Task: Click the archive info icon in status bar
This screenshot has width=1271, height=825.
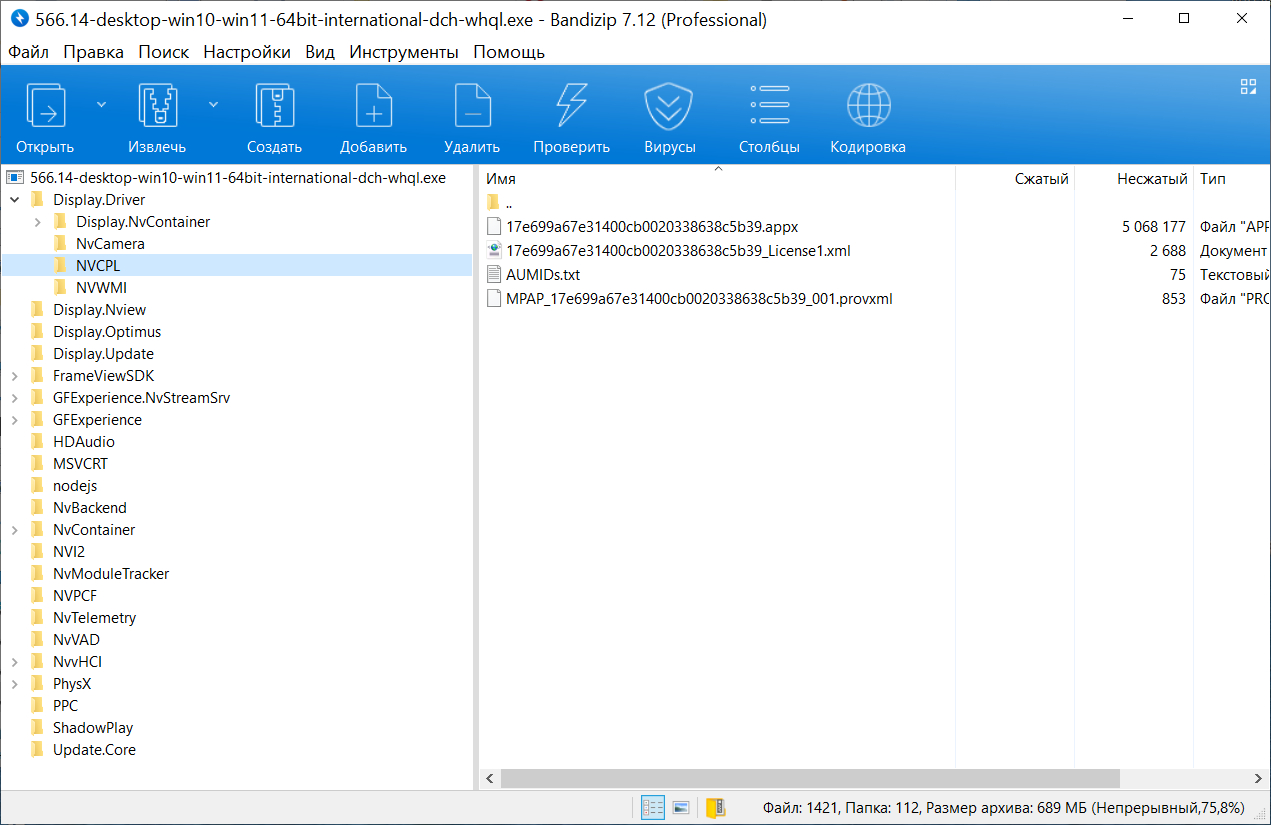Action: coord(715,807)
